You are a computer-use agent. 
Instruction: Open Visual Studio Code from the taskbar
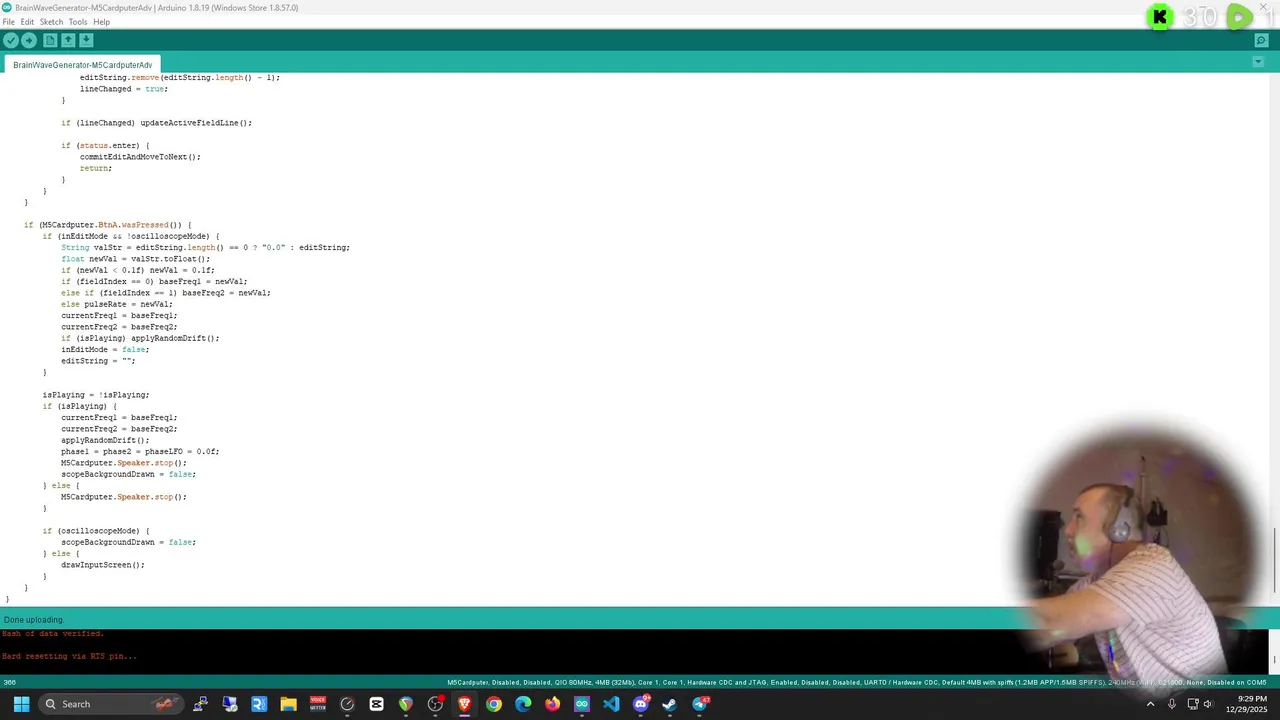(611, 704)
